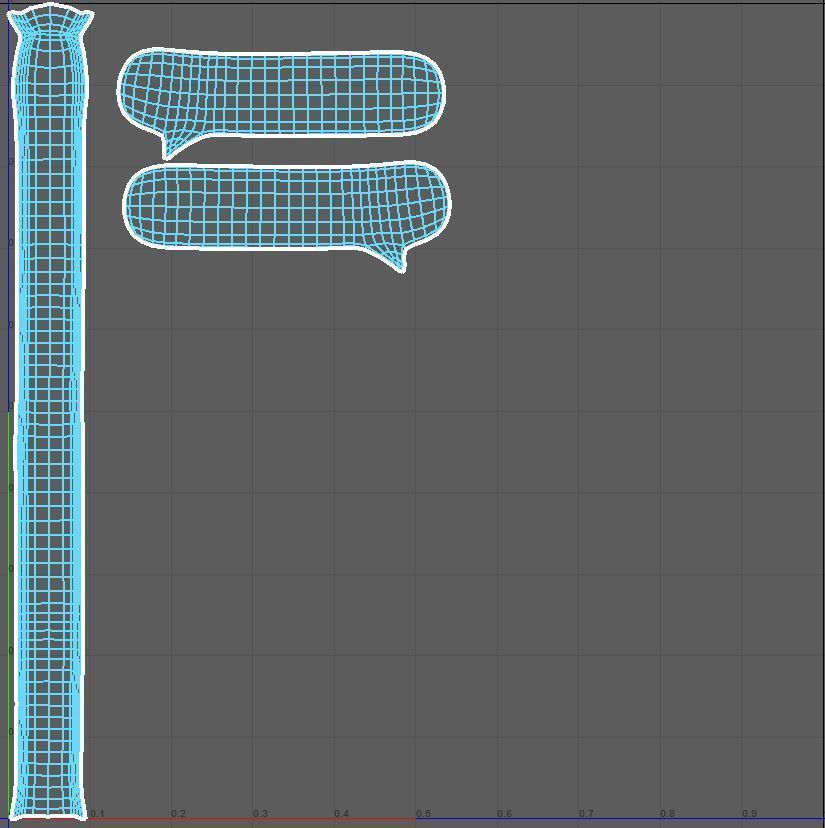Viewport: 825px width, 828px height.
Task: Click the 0.2 grid axis label
Action: [179, 813]
